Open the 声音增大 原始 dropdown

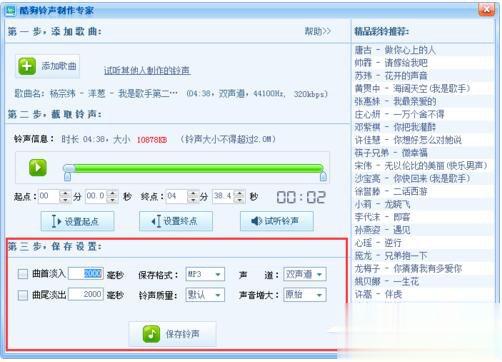305,295
